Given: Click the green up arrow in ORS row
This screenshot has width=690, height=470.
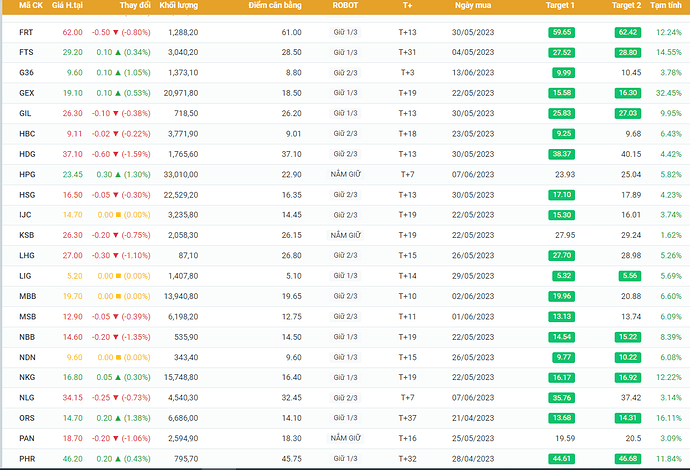Looking at the screenshot, I should point(116,418).
